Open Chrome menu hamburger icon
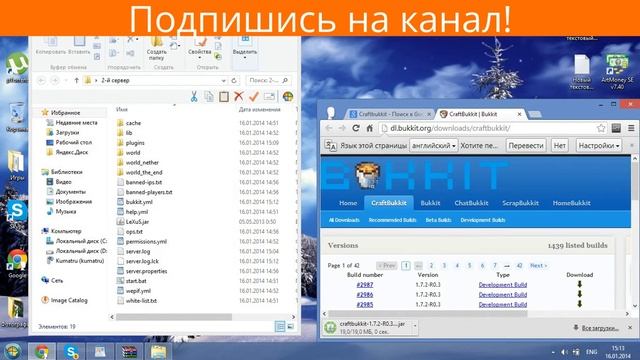 tap(631, 128)
